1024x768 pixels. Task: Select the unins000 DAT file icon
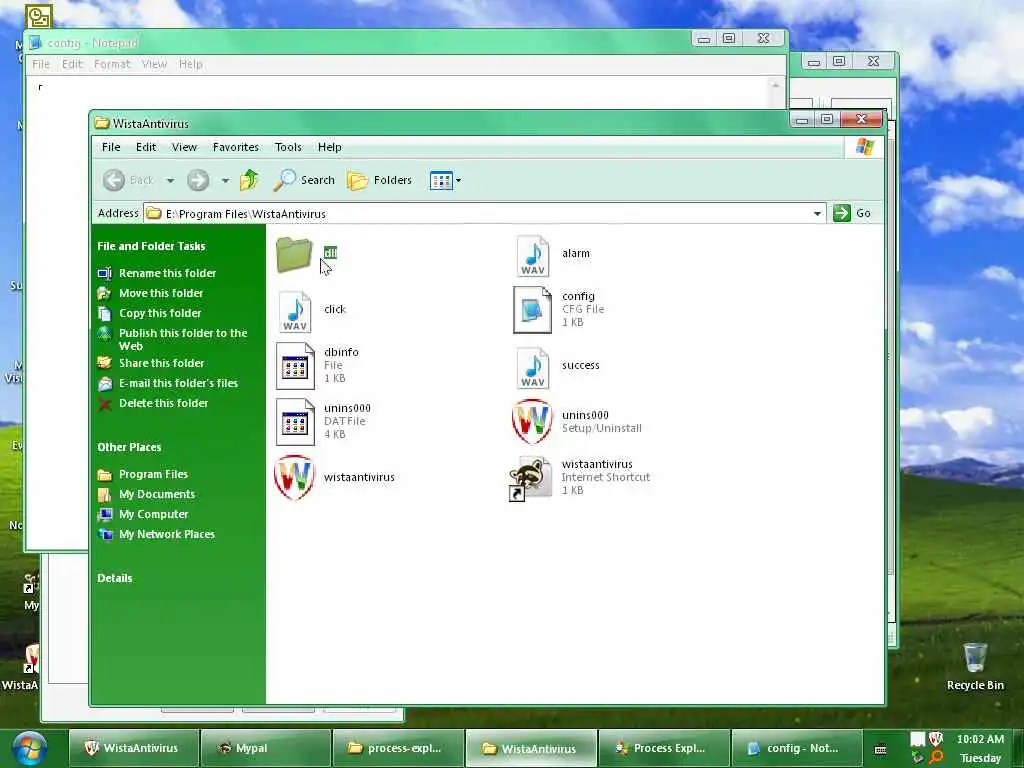coord(295,422)
